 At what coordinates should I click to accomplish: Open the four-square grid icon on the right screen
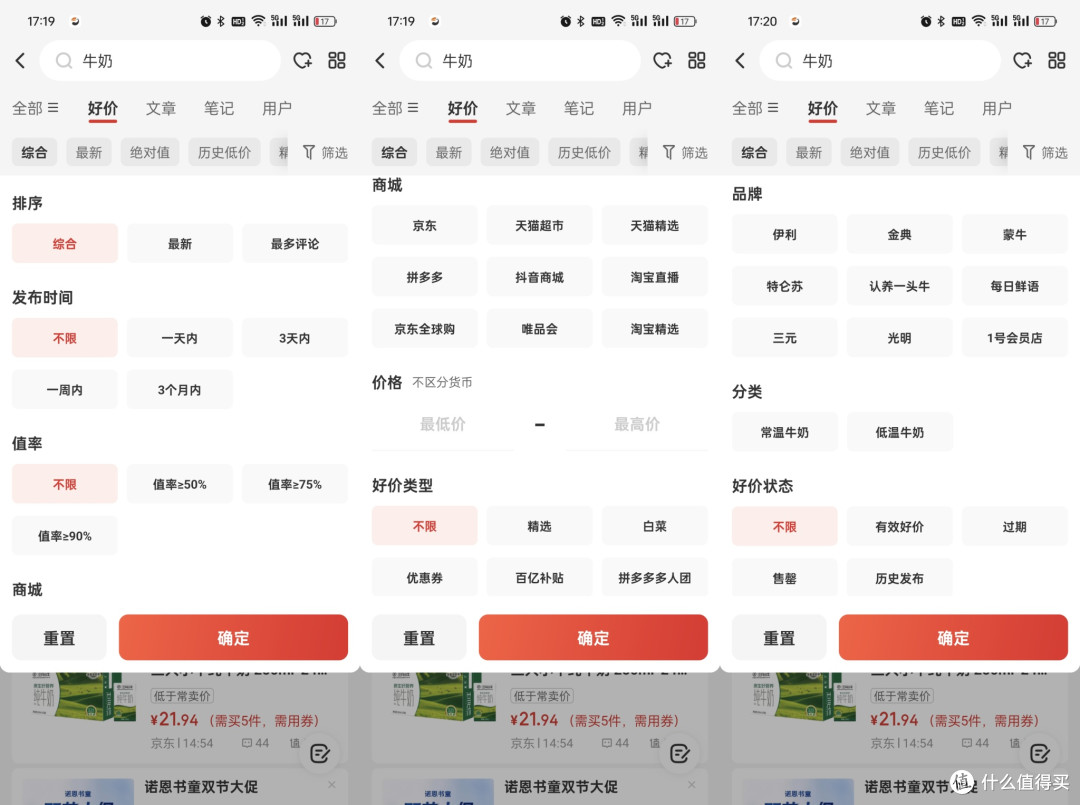point(1057,61)
